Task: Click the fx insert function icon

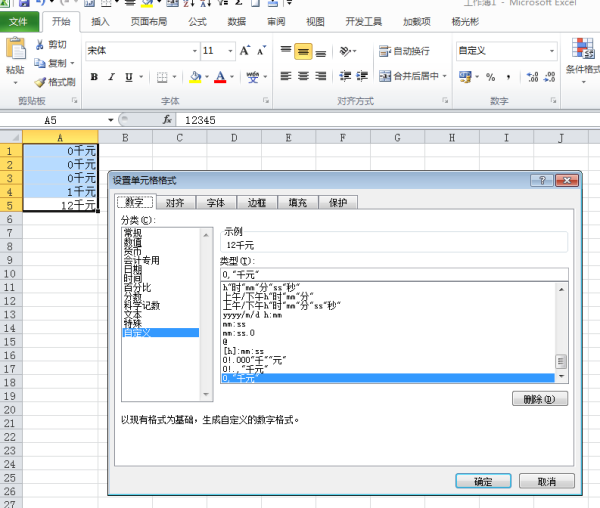Action: pyautogui.click(x=167, y=120)
